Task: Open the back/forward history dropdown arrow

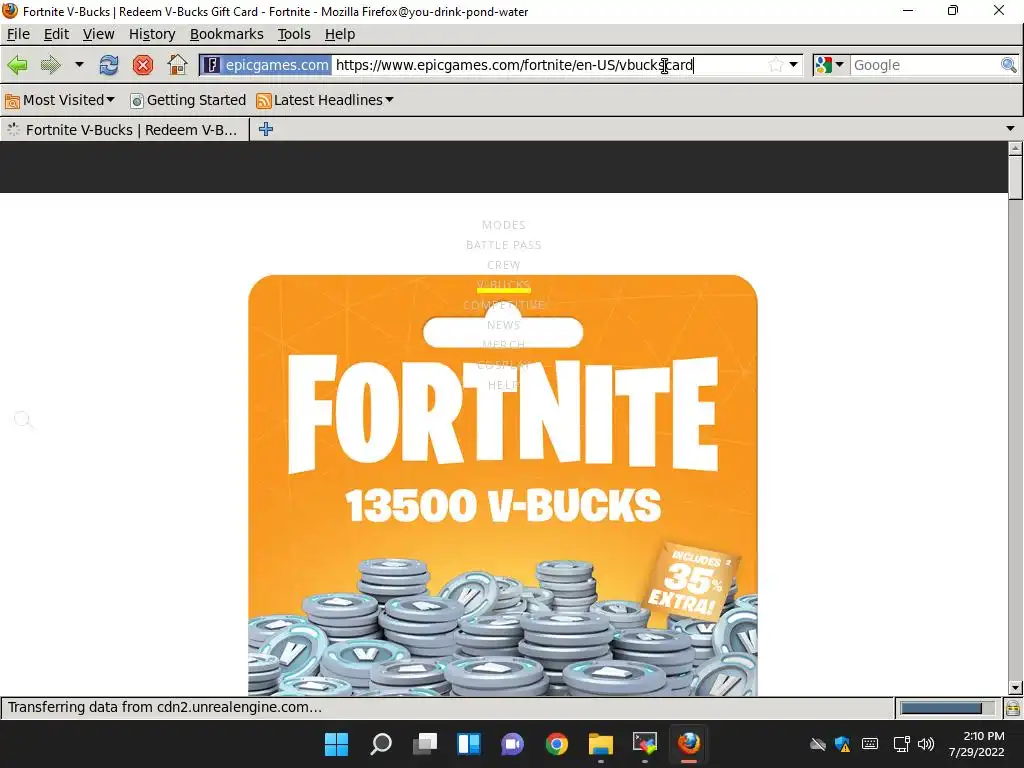Action: tap(79, 65)
